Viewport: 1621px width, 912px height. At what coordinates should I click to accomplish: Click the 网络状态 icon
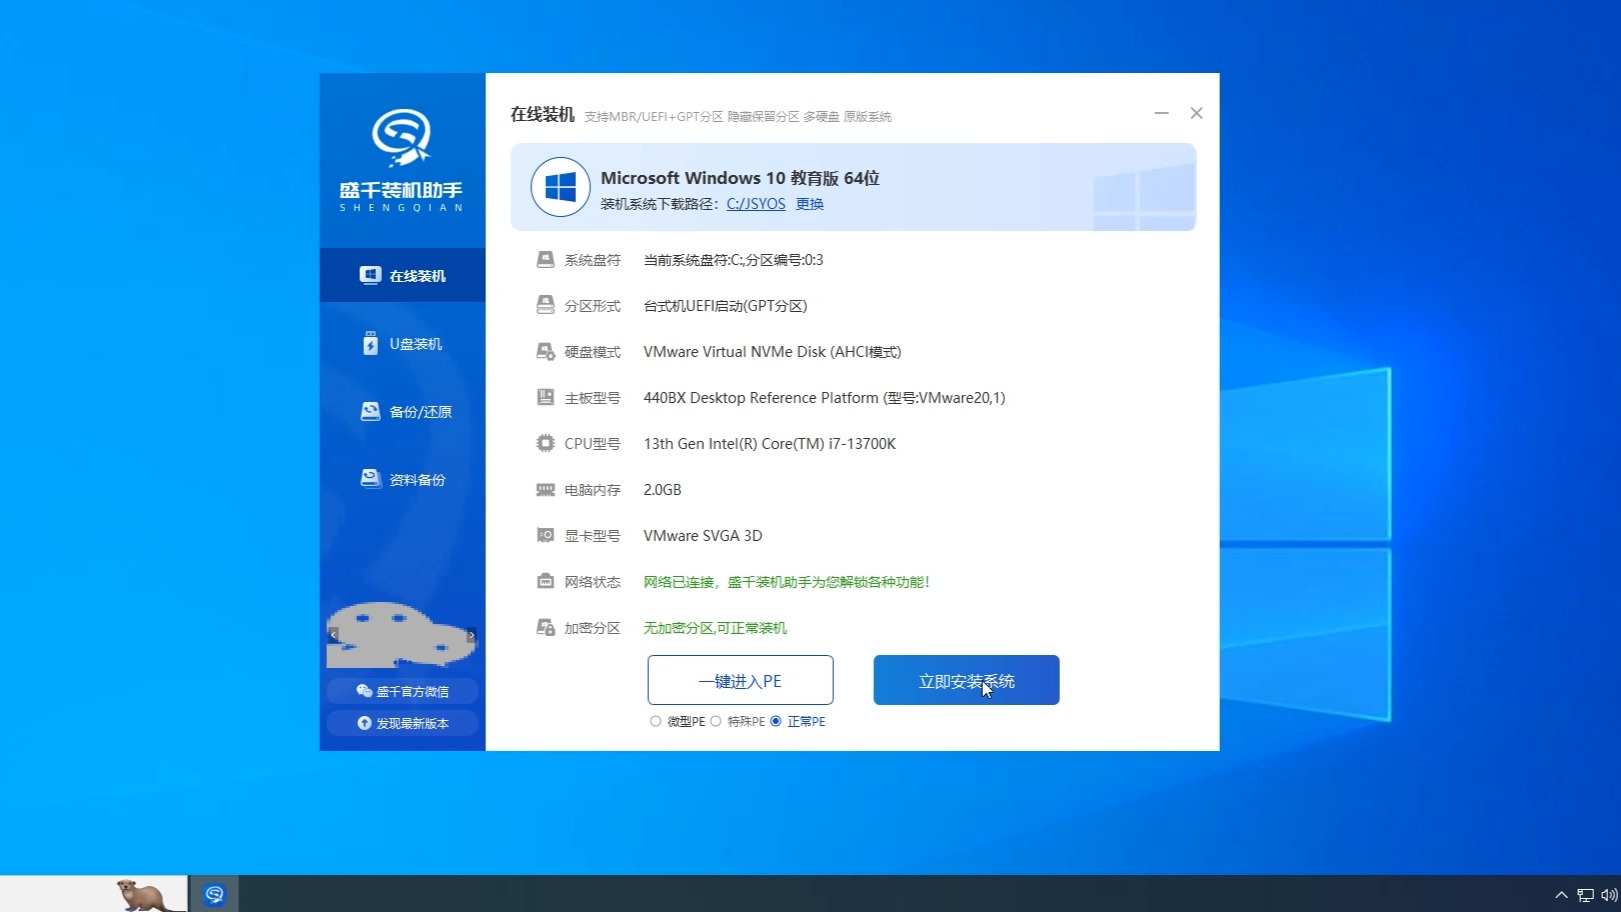coord(545,582)
